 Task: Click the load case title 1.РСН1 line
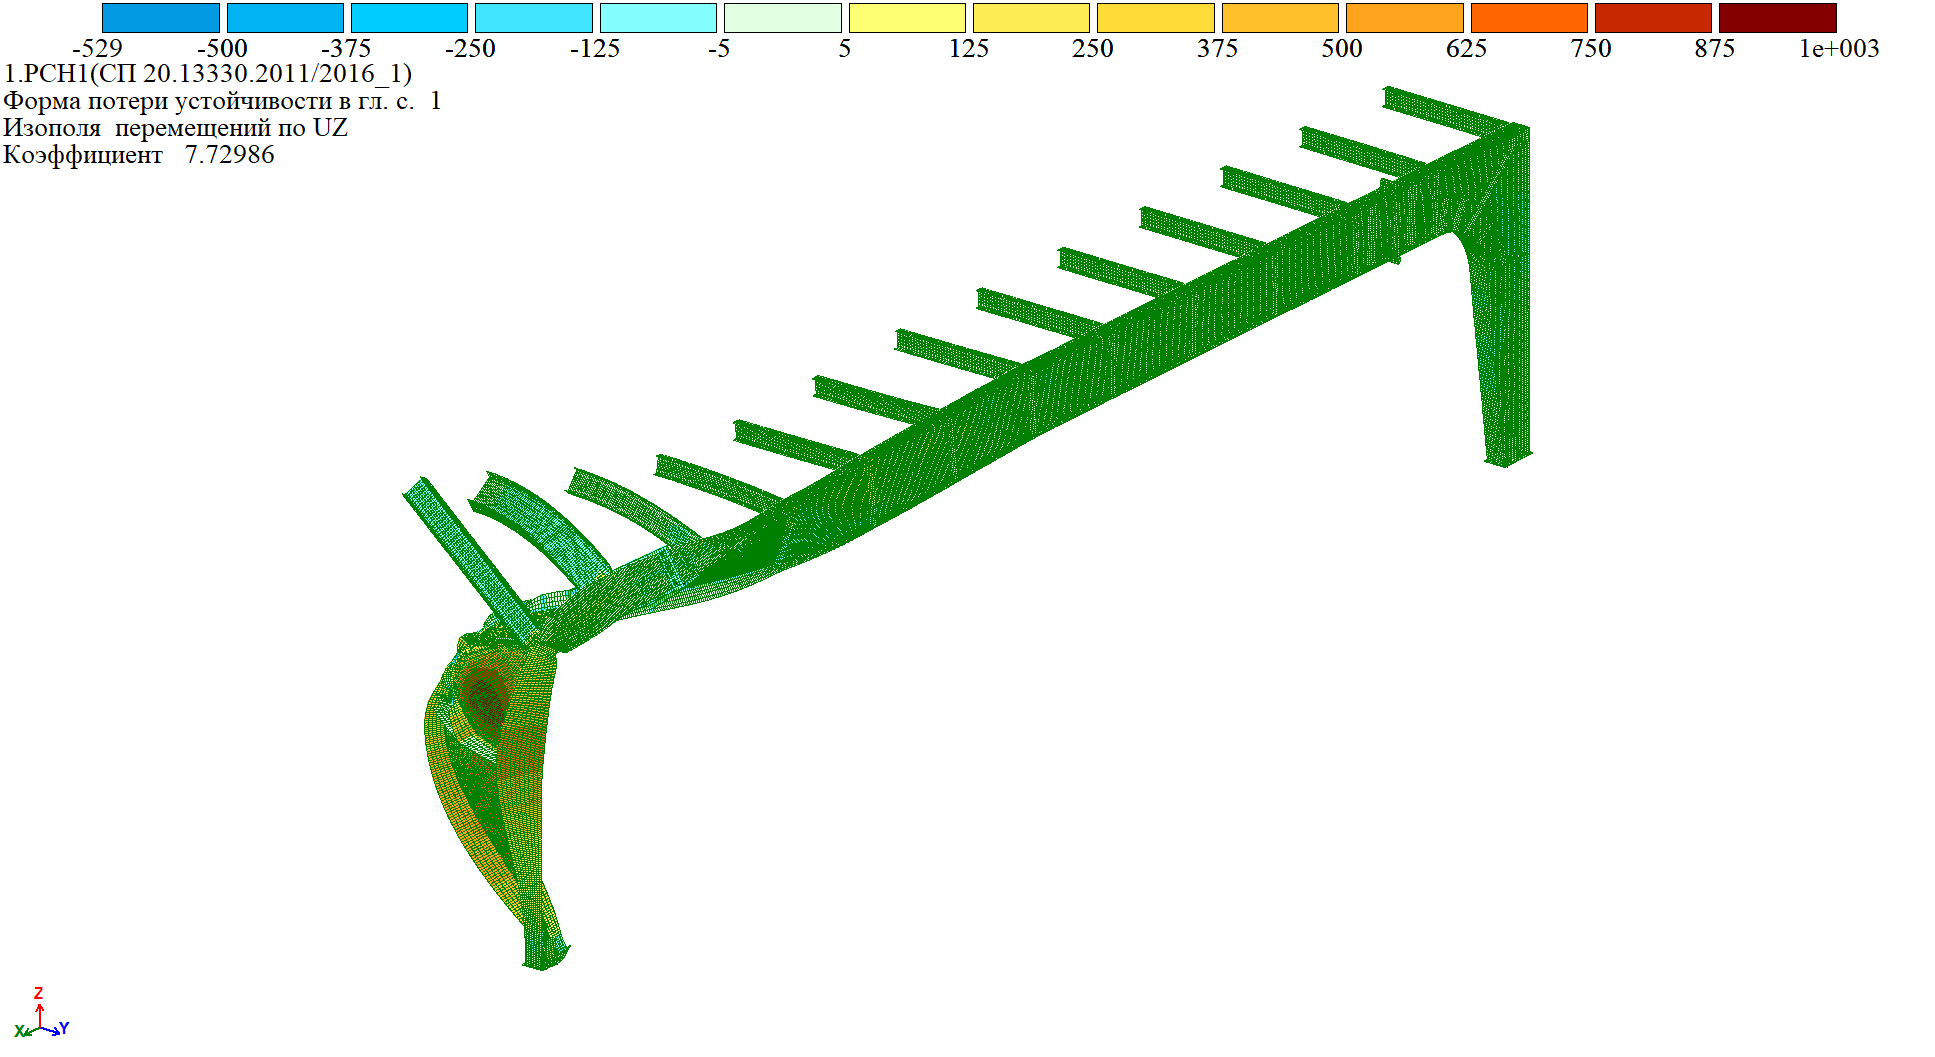tap(208, 74)
